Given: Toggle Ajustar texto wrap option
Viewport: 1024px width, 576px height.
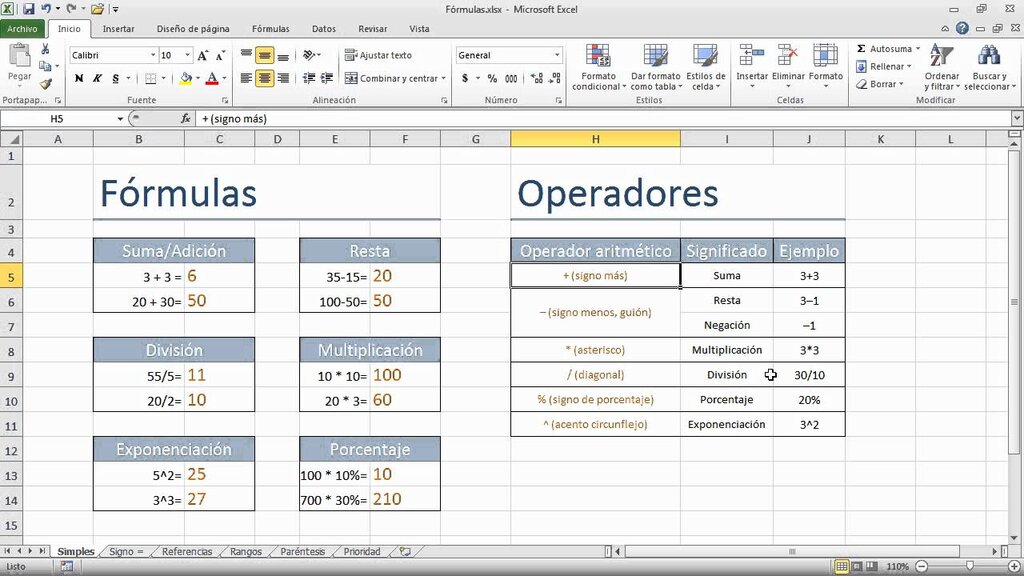Looking at the screenshot, I should 379,56.
